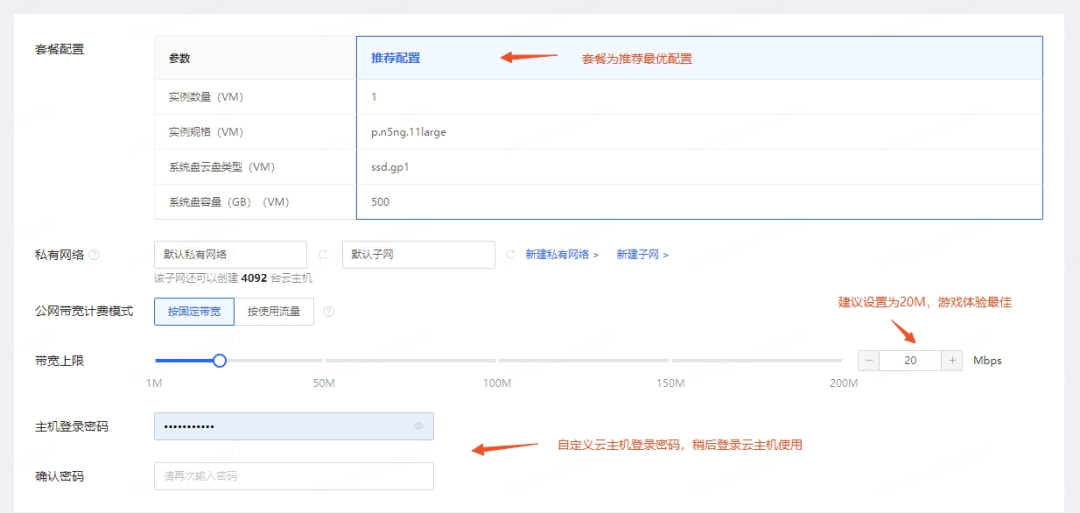Select 按固定带宽 billing mode

(x=194, y=312)
